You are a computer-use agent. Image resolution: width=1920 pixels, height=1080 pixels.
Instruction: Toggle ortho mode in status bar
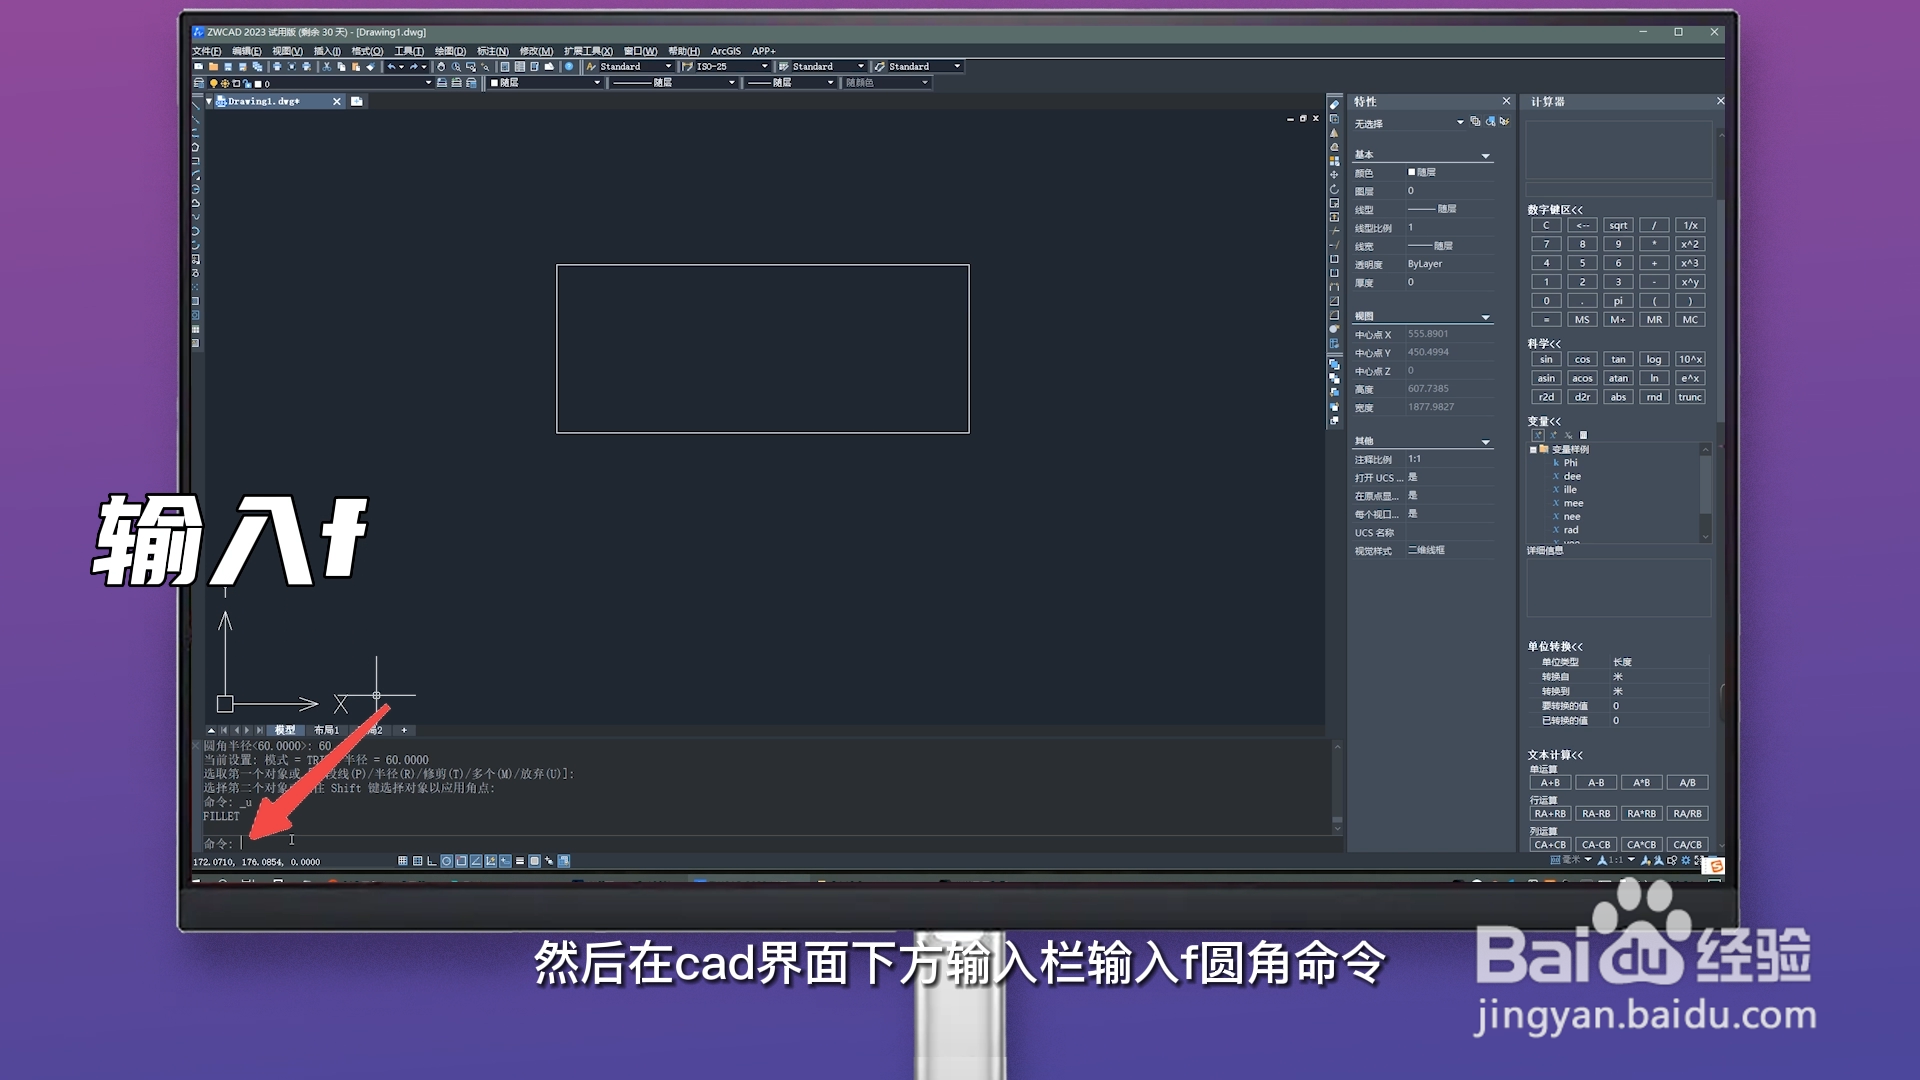point(432,861)
